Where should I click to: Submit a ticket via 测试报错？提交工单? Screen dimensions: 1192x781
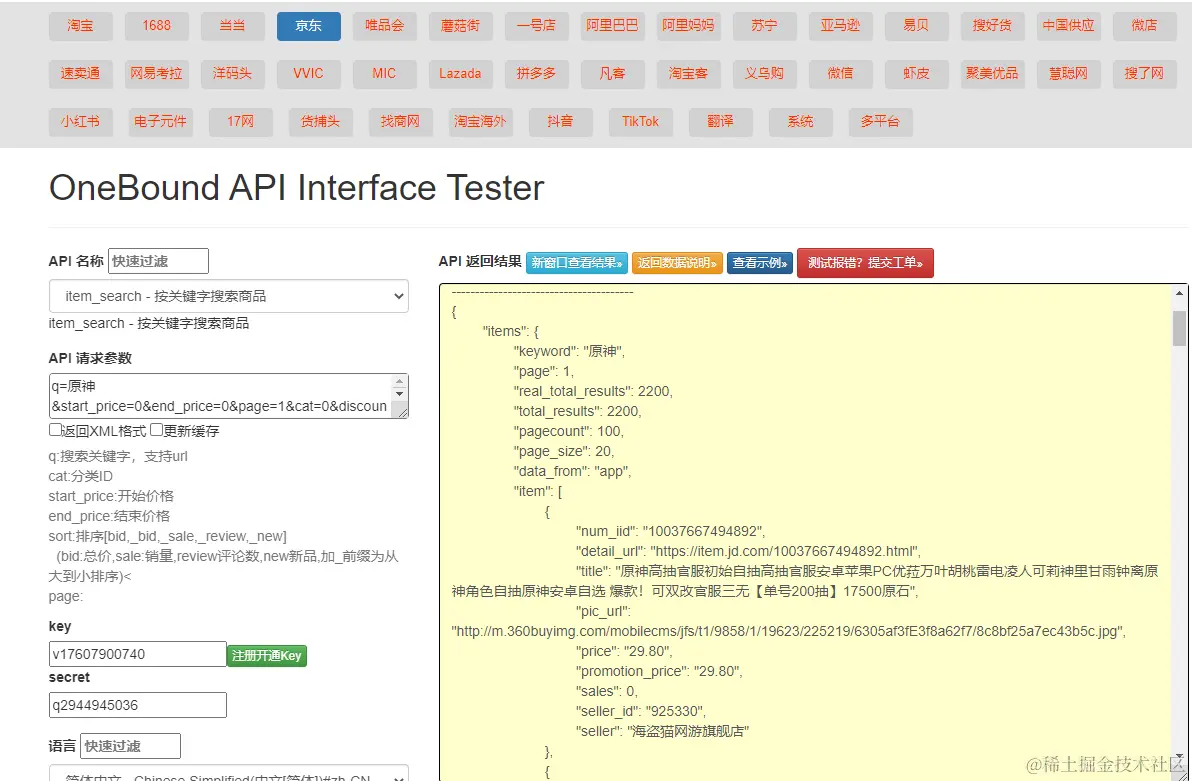coord(865,263)
